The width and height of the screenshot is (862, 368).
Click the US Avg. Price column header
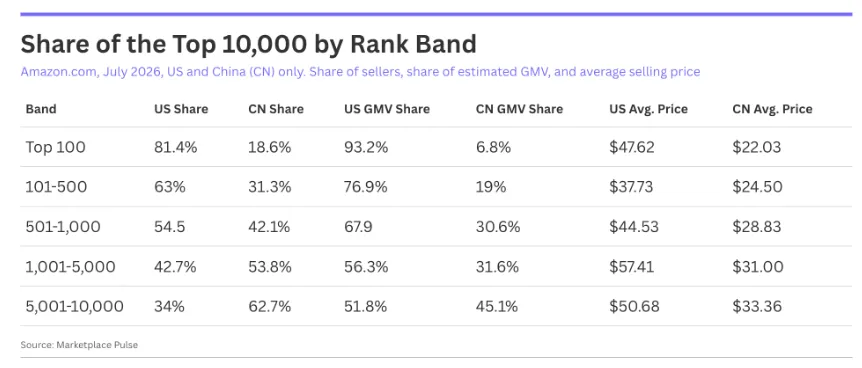coord(648,109)
